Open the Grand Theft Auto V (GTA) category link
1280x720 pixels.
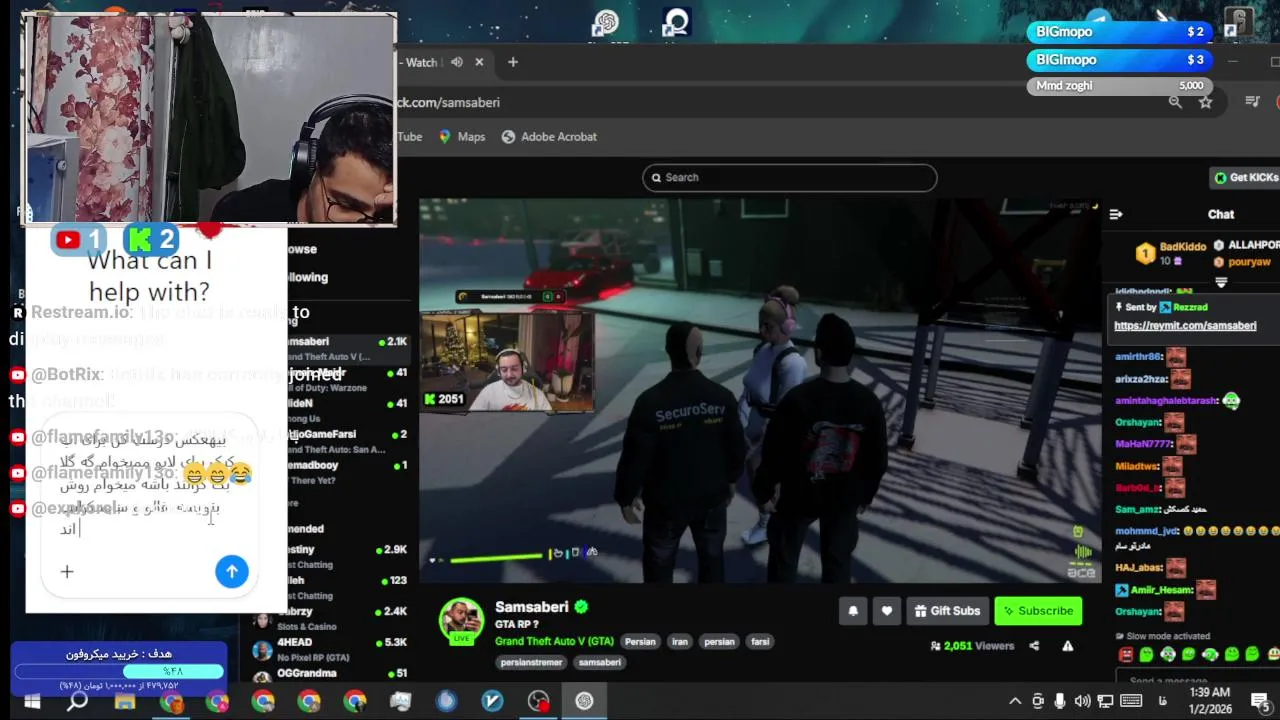pos(554,641)
